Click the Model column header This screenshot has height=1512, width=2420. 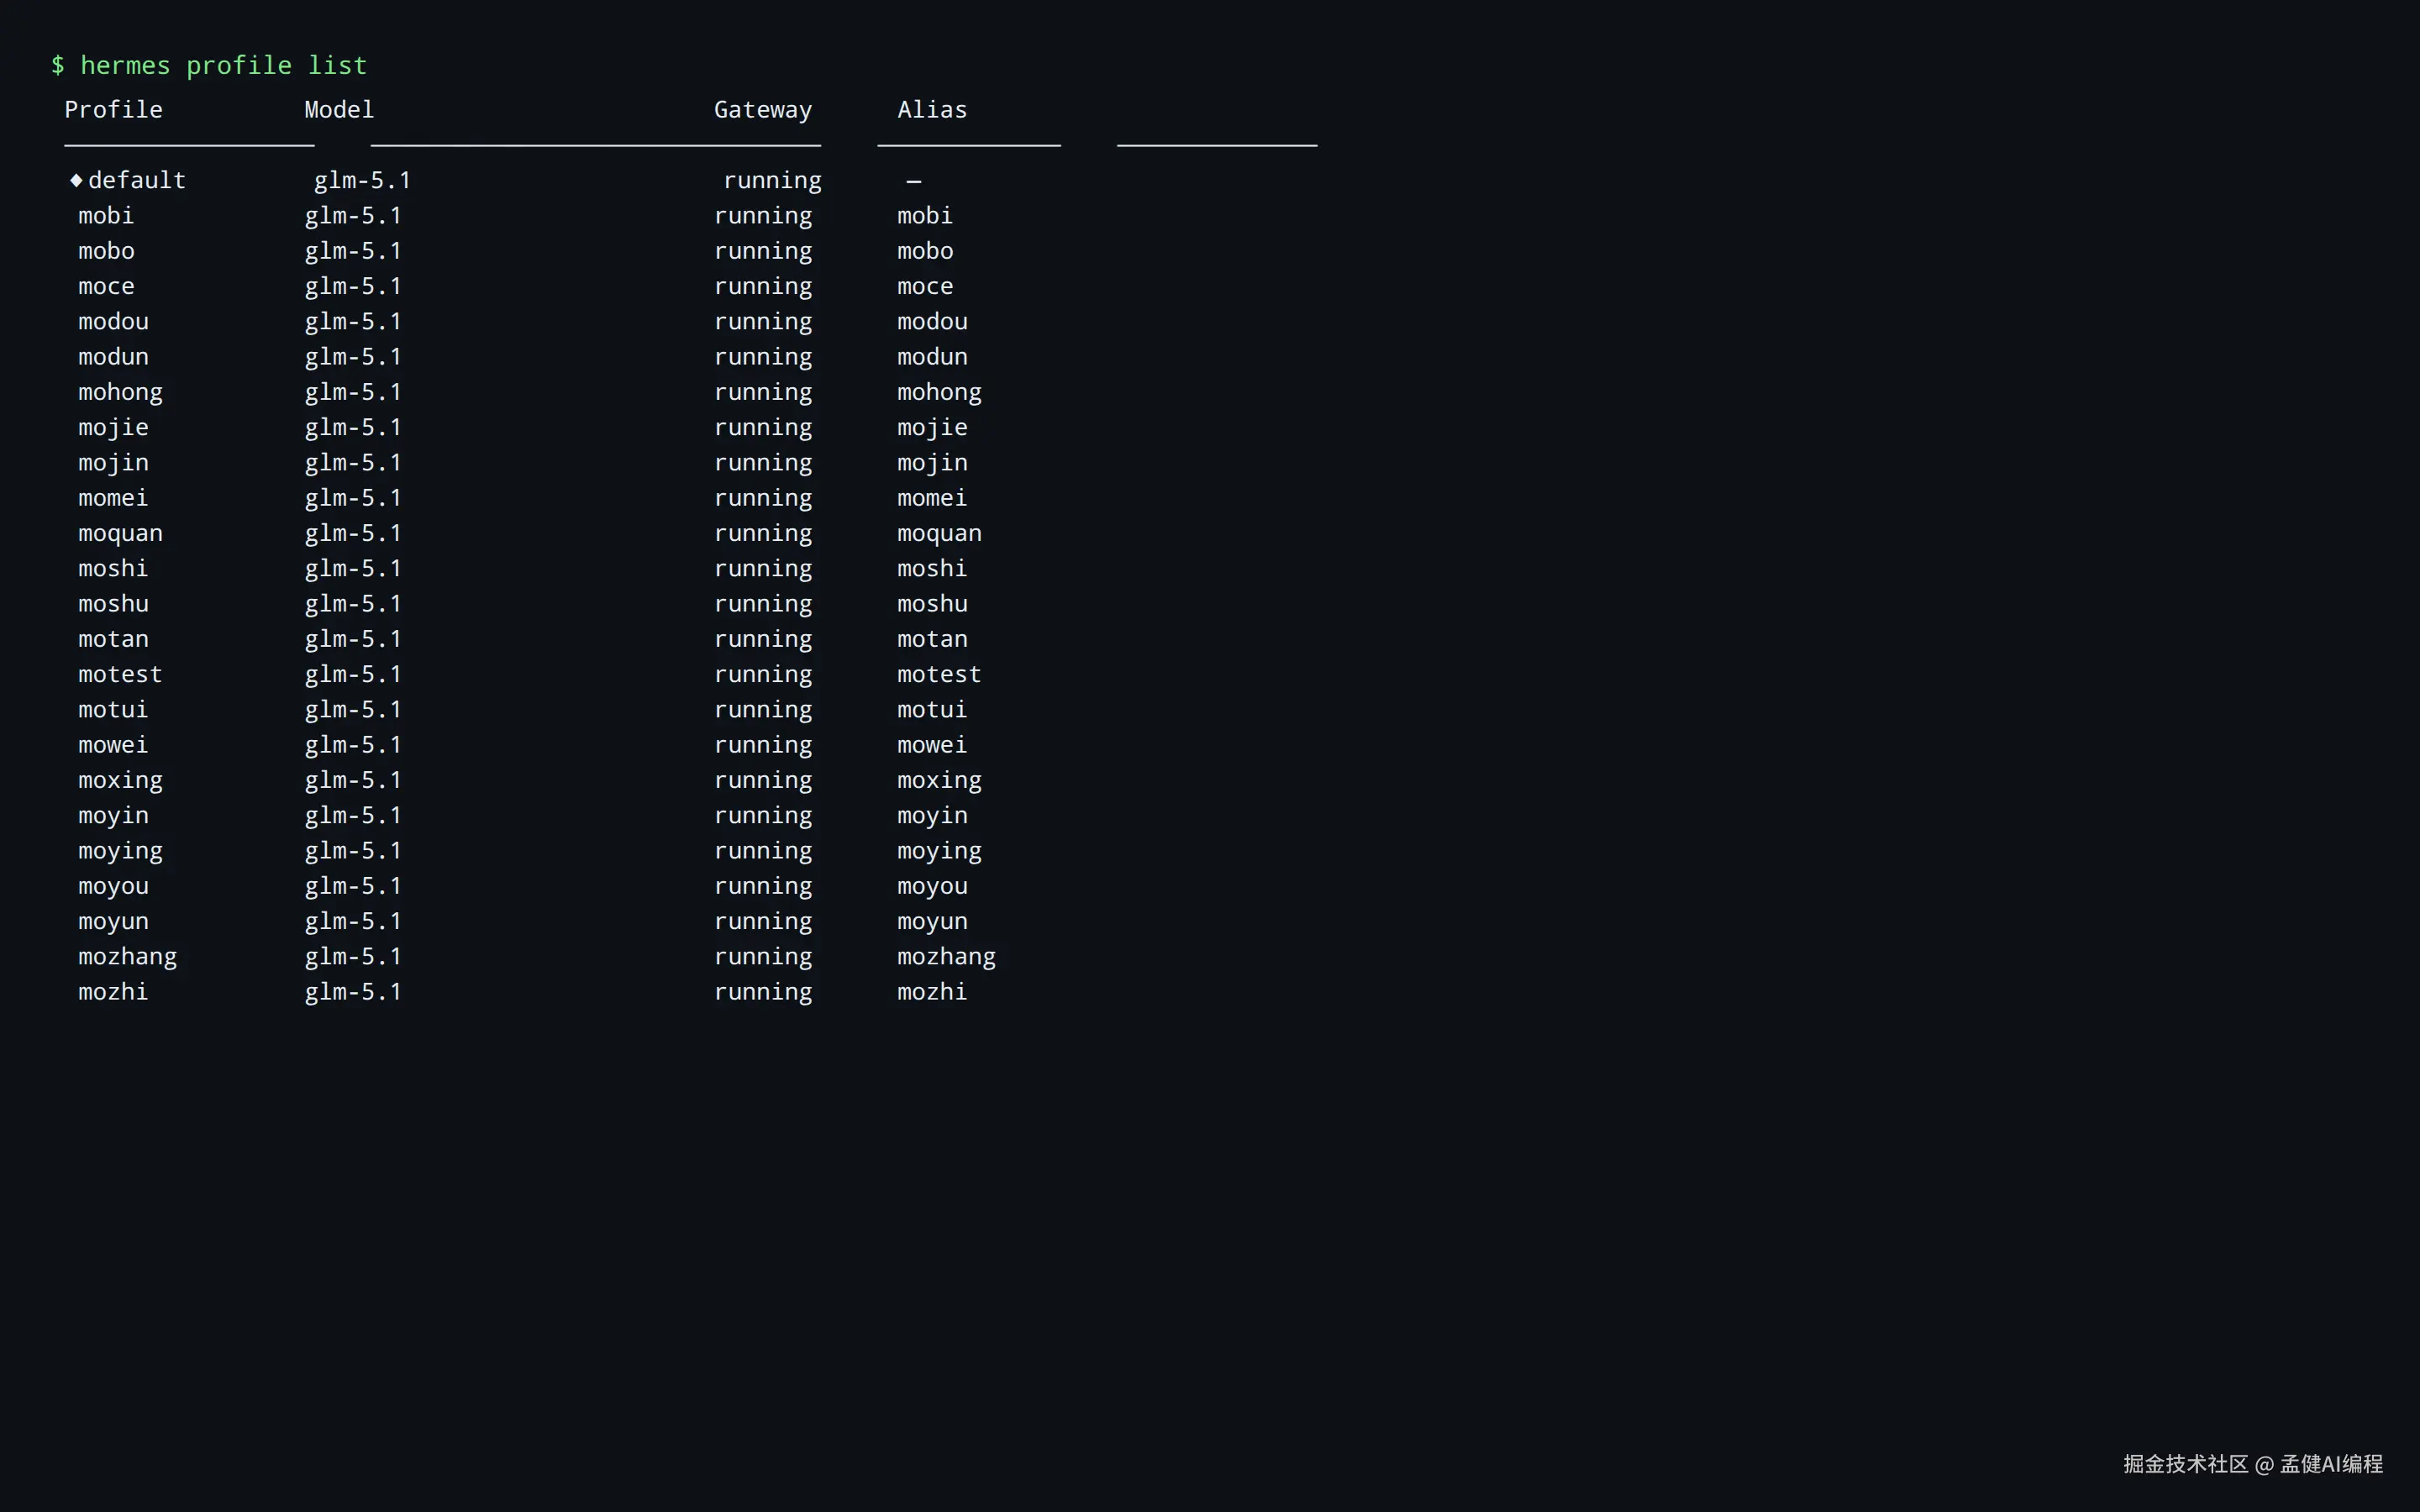338,110
